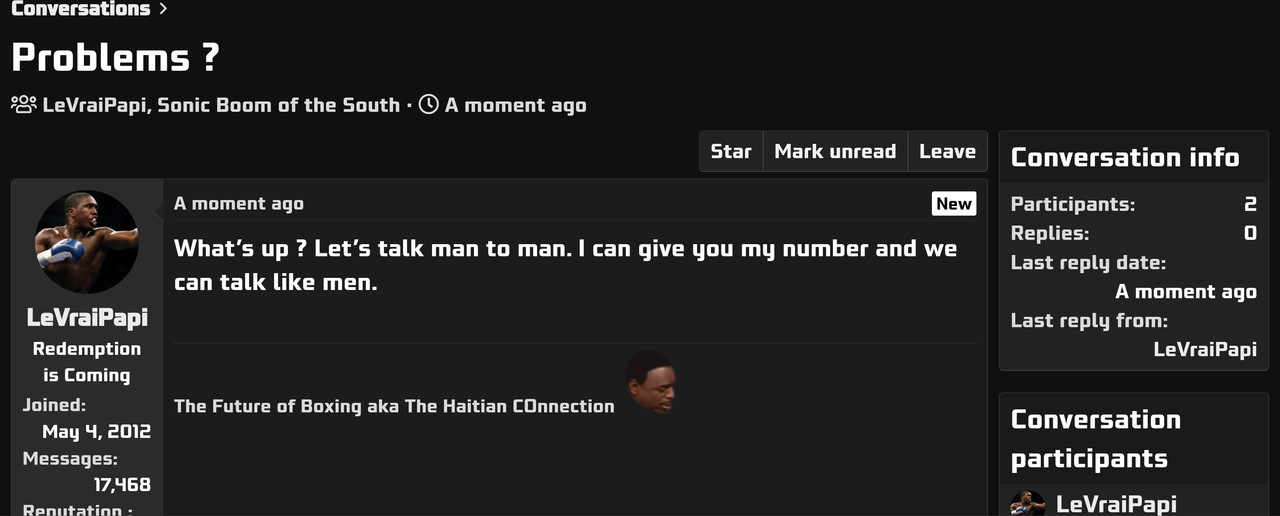Open the Last reply from LeVraiPapi link
Screen dimensions: 1280x516
[x=1205, y=349]
